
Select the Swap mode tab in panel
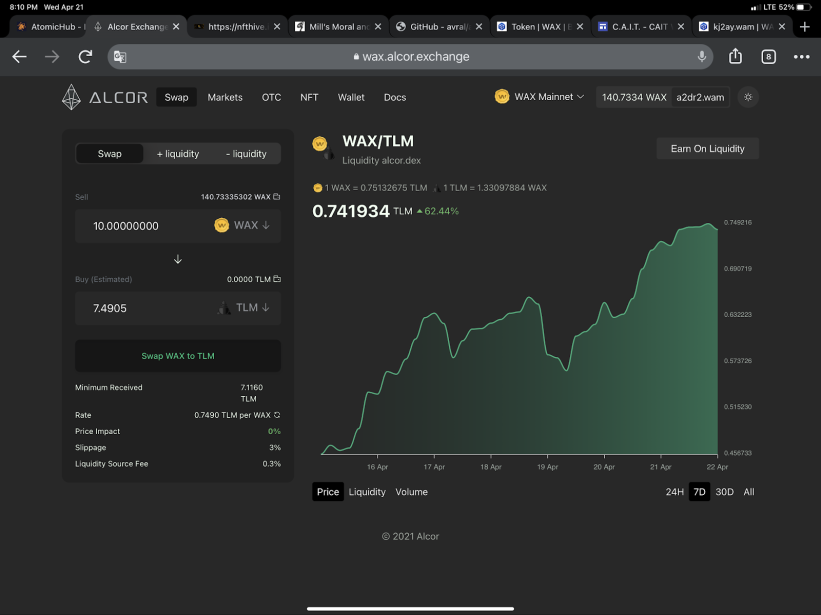tap(109, 154)
